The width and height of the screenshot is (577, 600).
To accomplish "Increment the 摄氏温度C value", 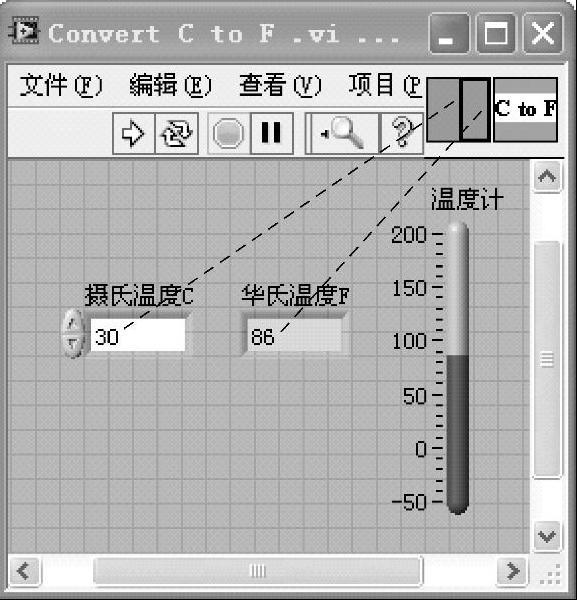I will (73, 322).
